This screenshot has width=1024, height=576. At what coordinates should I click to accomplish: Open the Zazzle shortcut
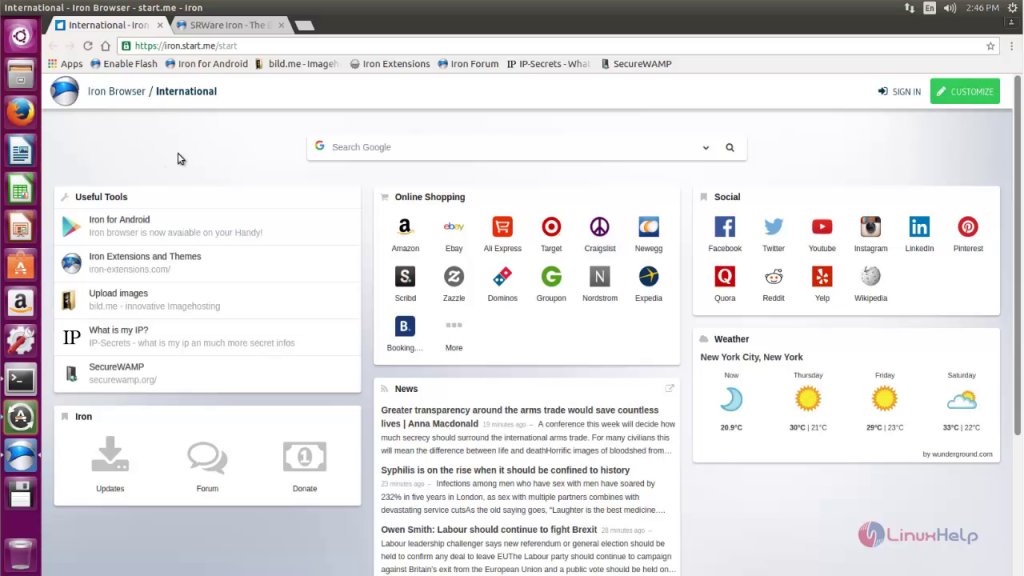point(454,277)
